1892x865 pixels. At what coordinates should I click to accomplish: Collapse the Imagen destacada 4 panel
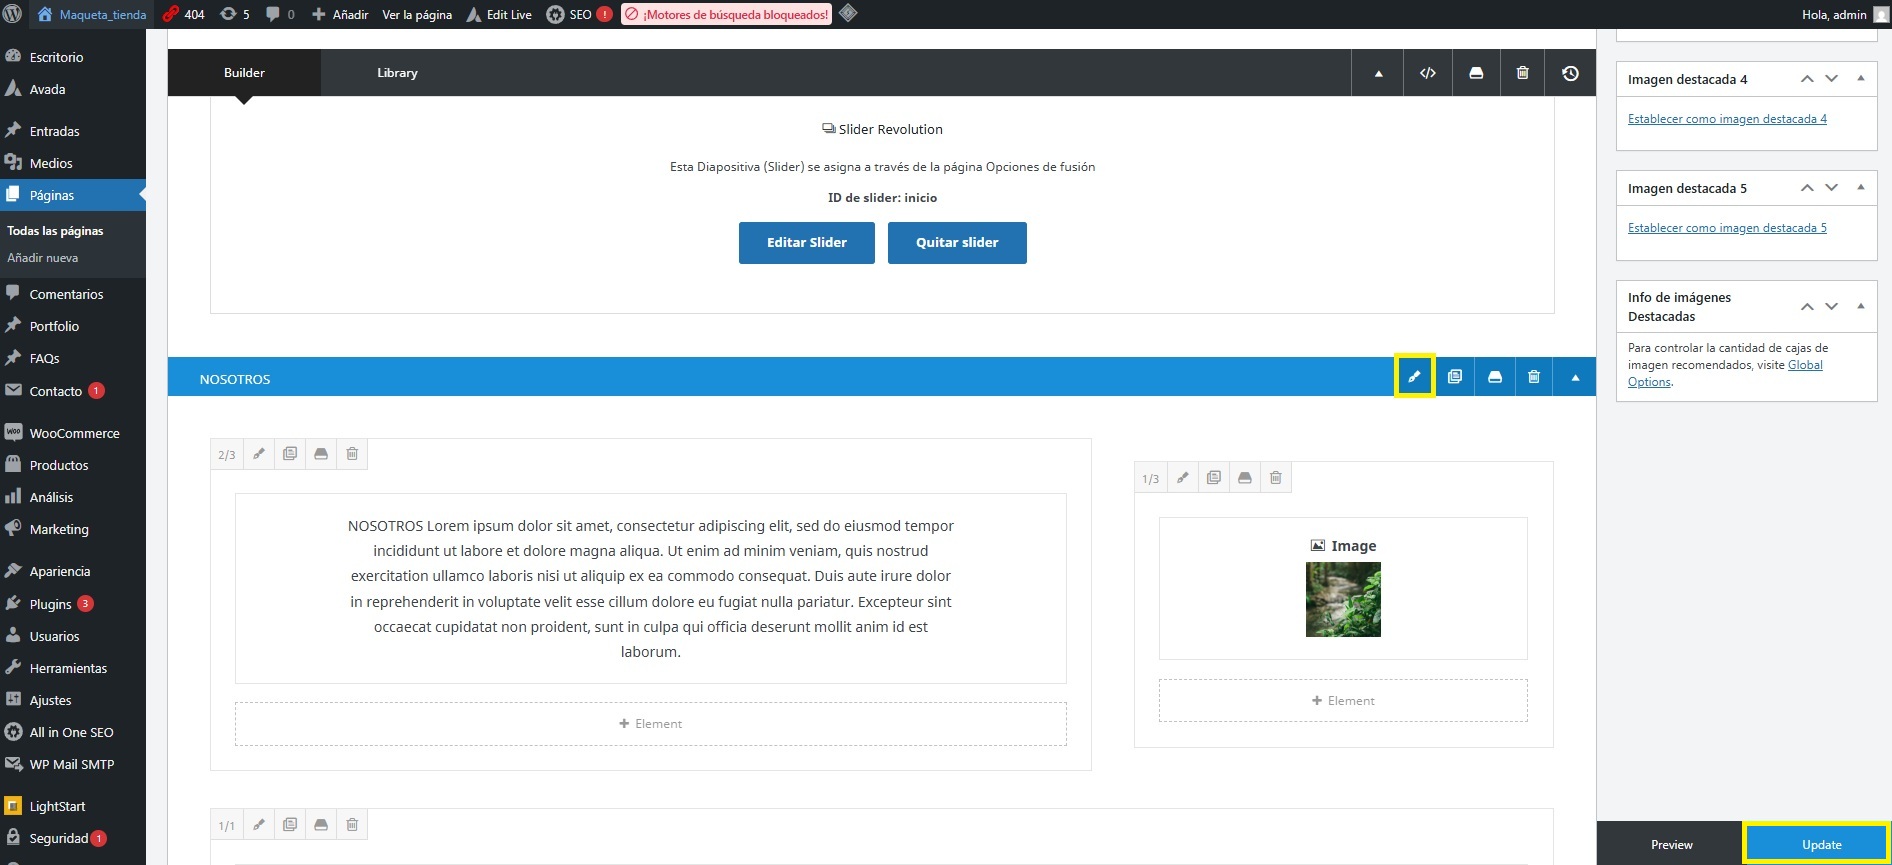pos(1860,78)
